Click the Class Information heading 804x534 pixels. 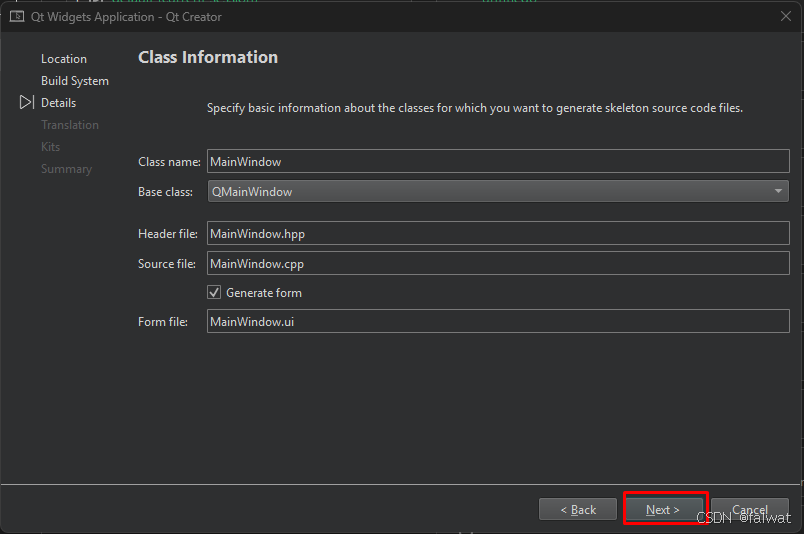(208, 57)
